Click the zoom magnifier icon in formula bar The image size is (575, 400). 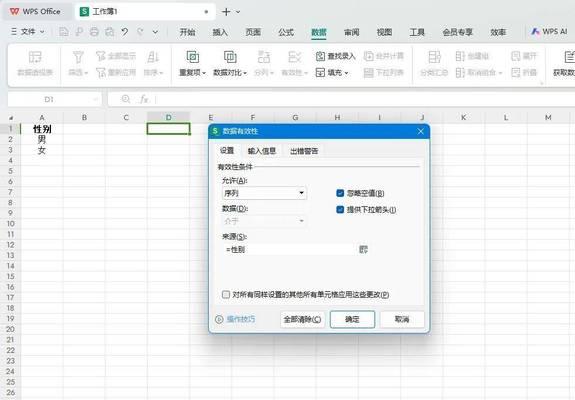(x=126, y=99)
